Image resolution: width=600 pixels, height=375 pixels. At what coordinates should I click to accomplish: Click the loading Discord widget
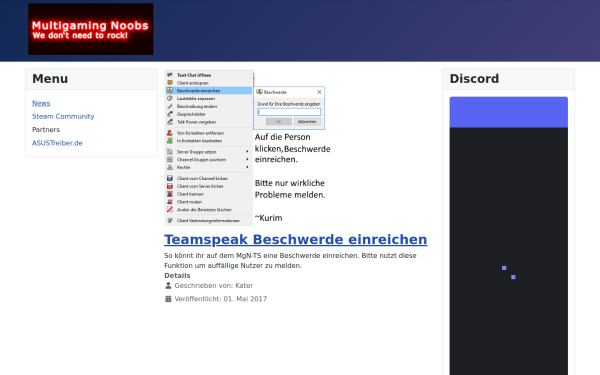[509, 236]
